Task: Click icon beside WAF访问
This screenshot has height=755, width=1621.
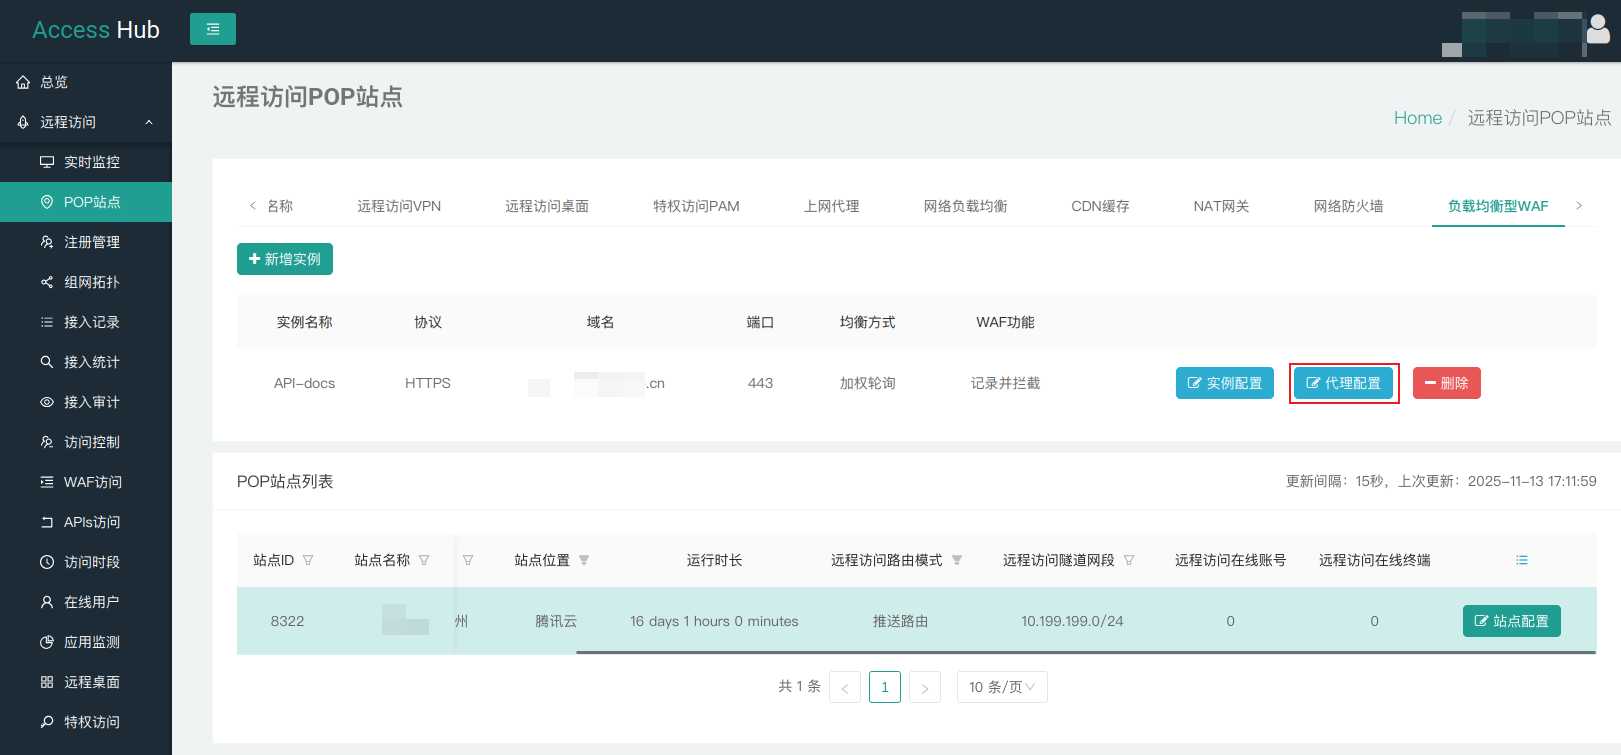Action: click(47, 482)
